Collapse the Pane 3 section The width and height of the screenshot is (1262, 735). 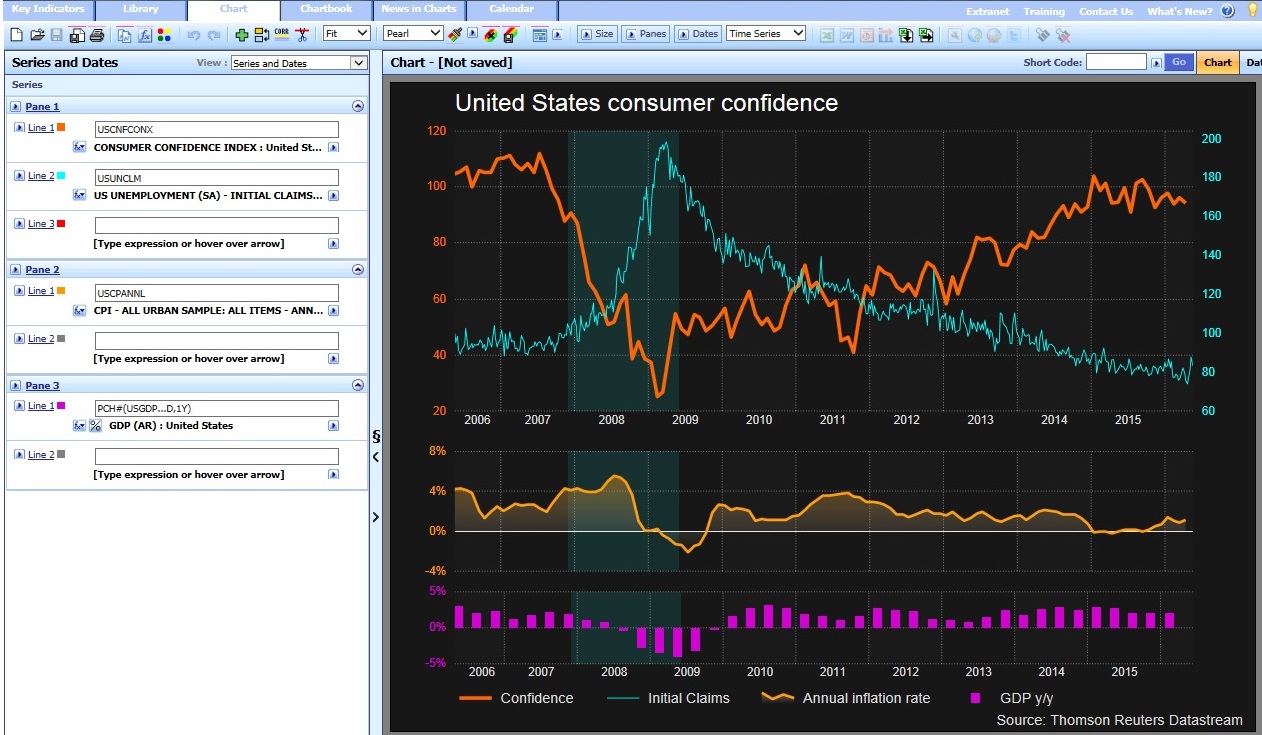point(358,385)
